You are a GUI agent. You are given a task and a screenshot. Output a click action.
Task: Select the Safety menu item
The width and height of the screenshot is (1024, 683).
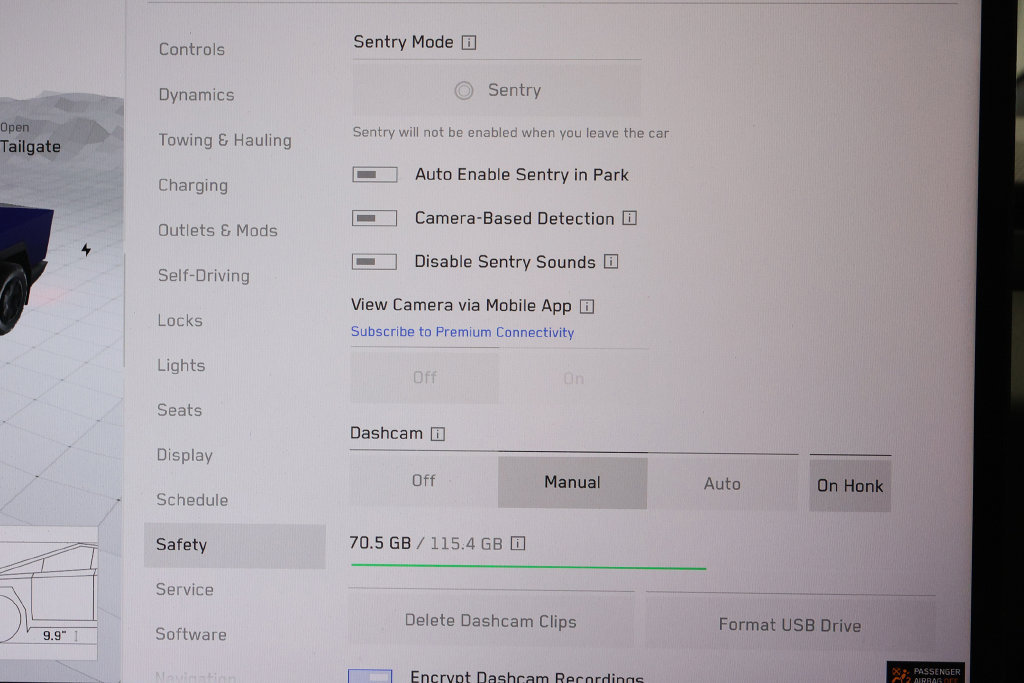coord(234,545)
